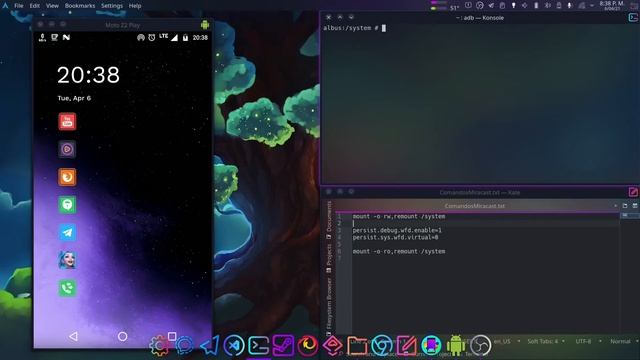Tap Android home navigation button
The height and width of the screenshot is (360, 640).
(x=122, y=336)
